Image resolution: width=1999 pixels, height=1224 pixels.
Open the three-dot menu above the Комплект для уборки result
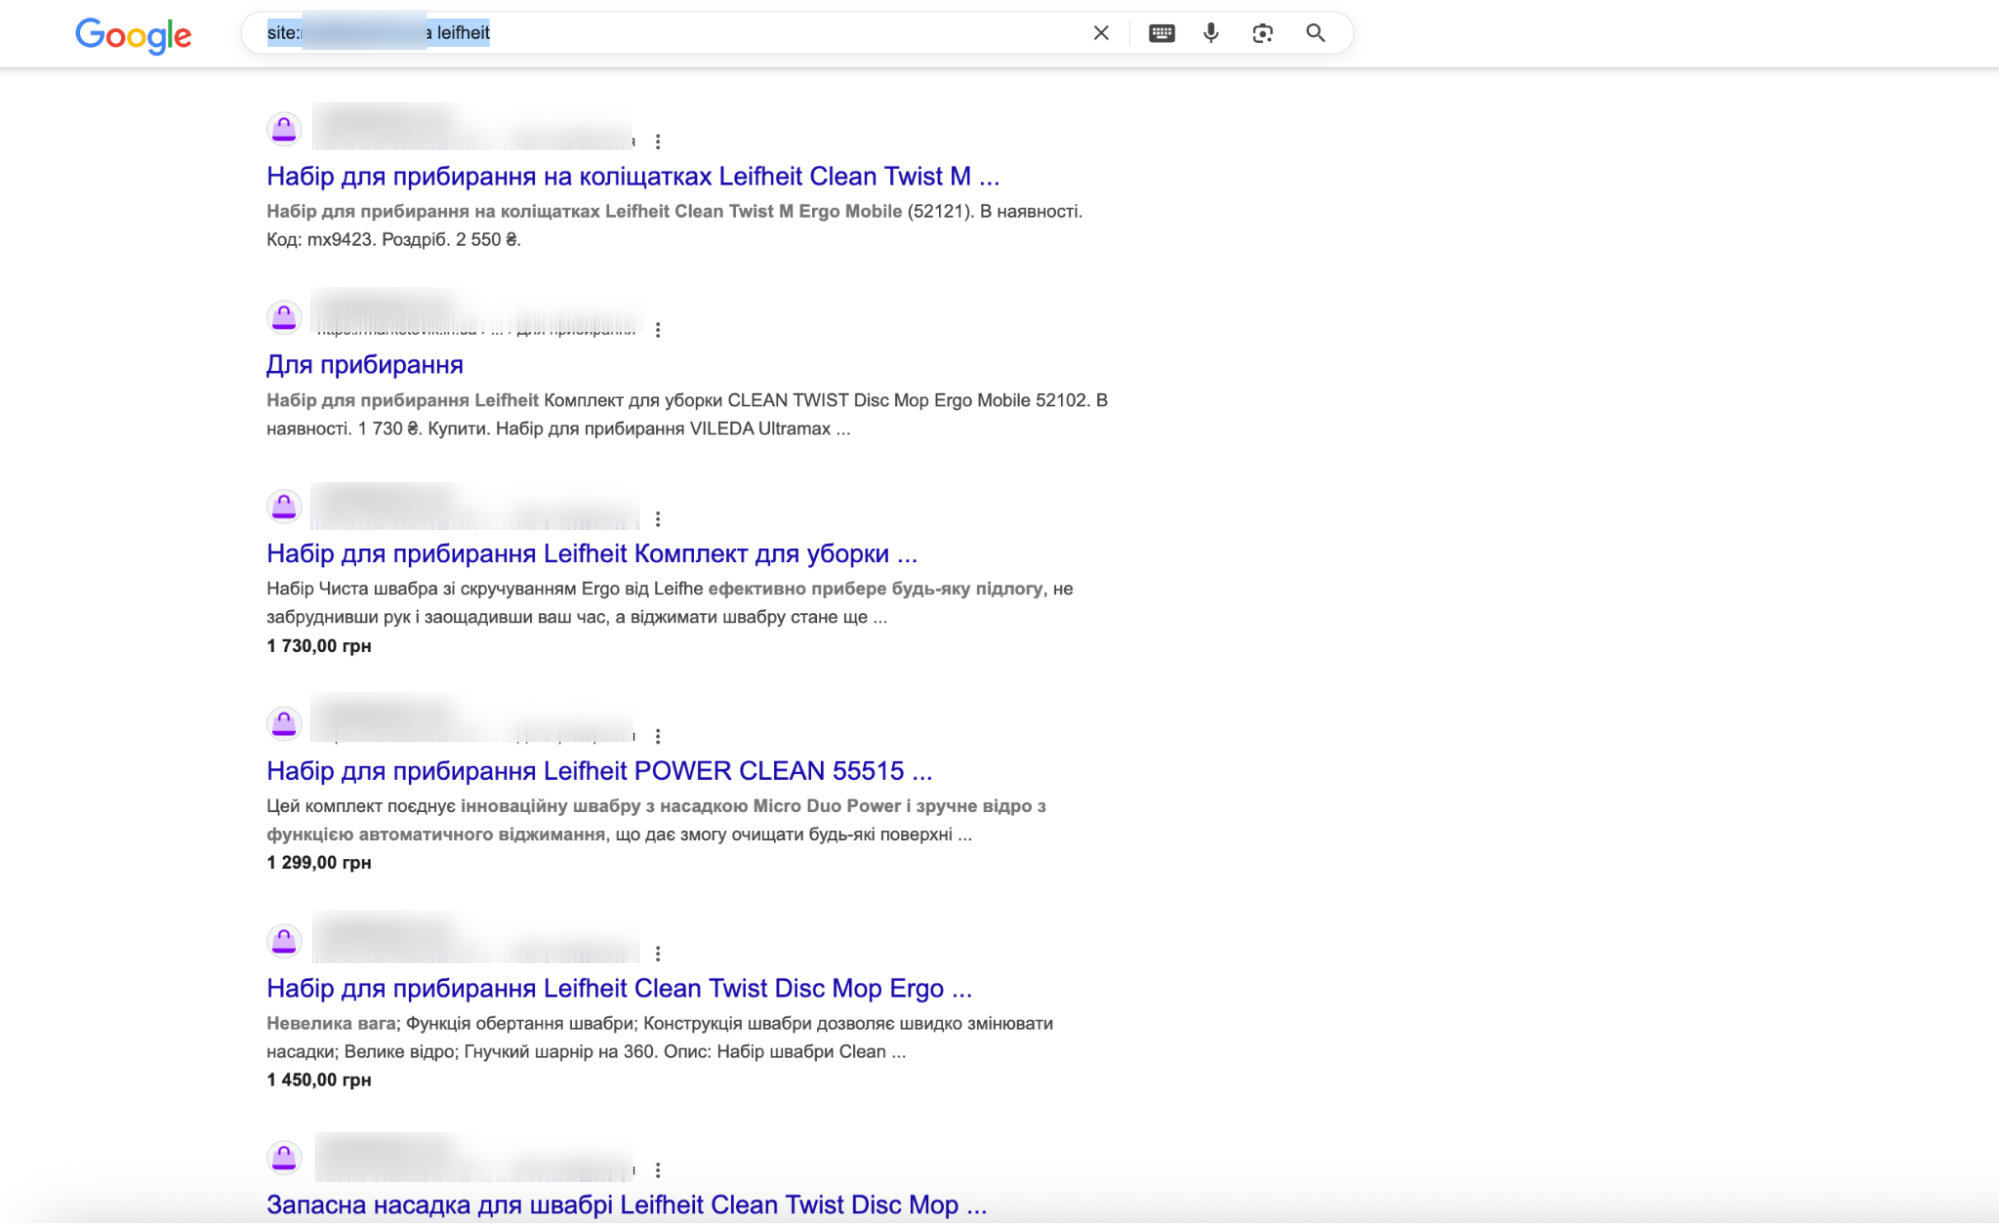658,519
